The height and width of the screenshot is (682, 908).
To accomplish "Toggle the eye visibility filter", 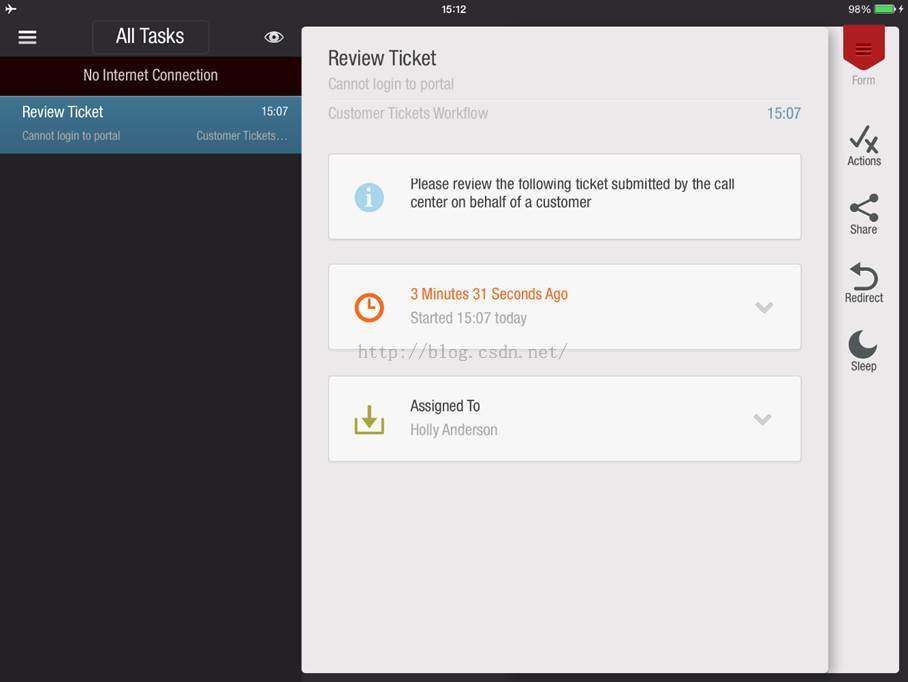I will (x=274, y=37).
